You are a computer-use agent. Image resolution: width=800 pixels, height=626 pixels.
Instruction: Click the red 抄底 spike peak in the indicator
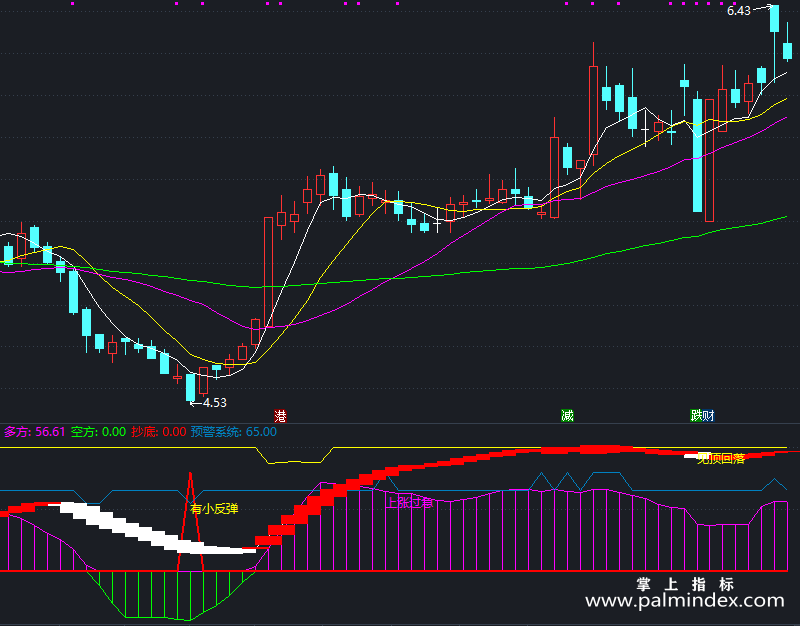point(190,475)
